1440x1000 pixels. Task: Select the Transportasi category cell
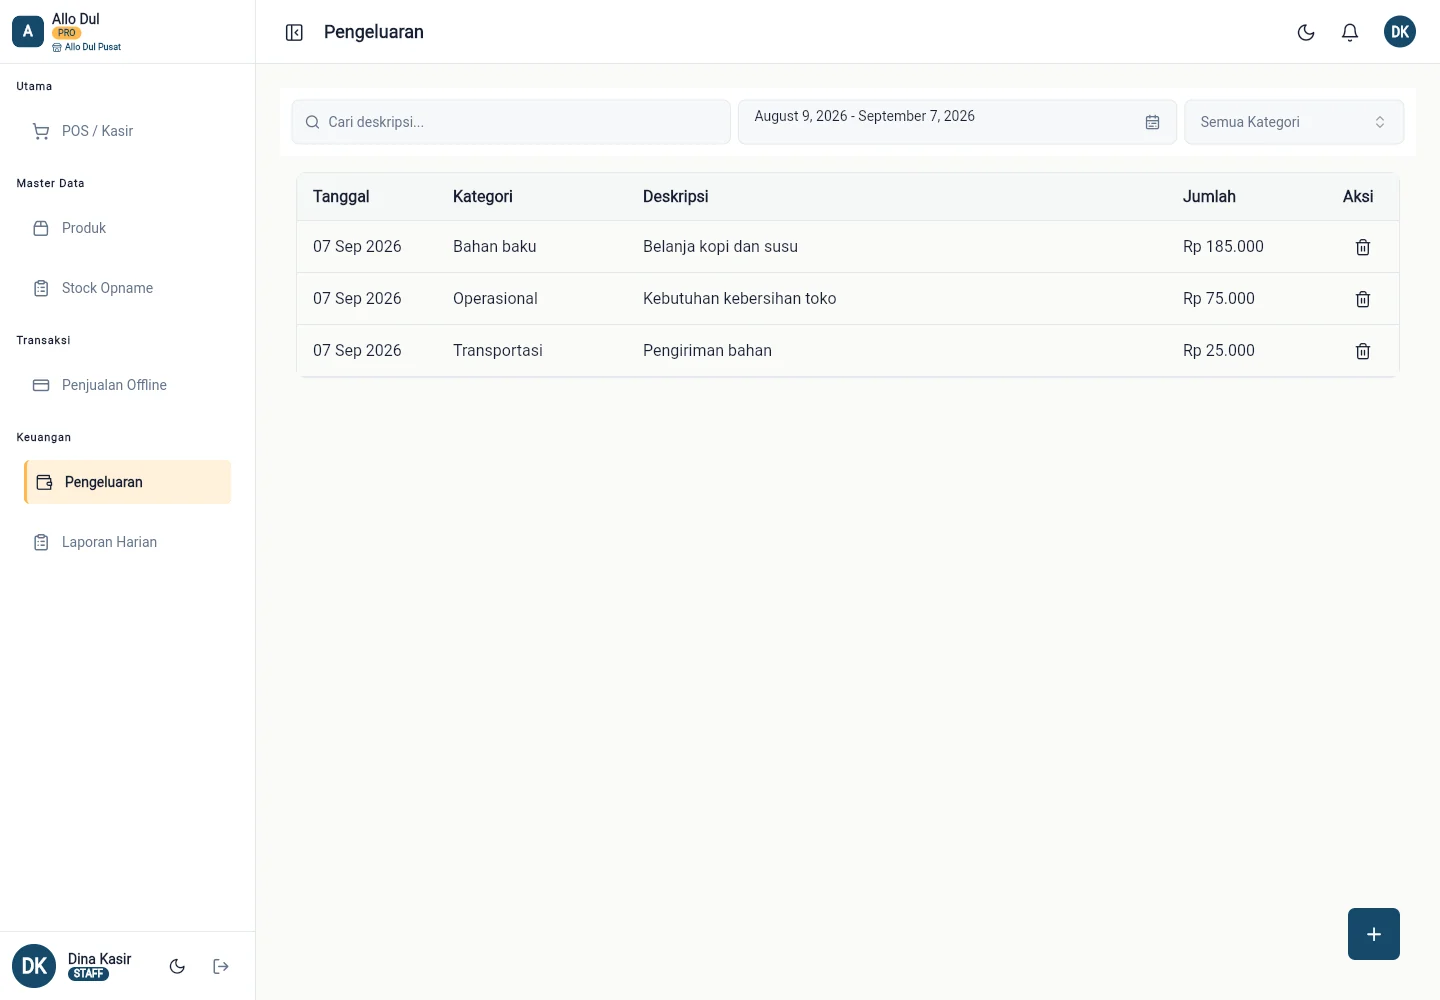pyautogui.click(x=498, y=351)
